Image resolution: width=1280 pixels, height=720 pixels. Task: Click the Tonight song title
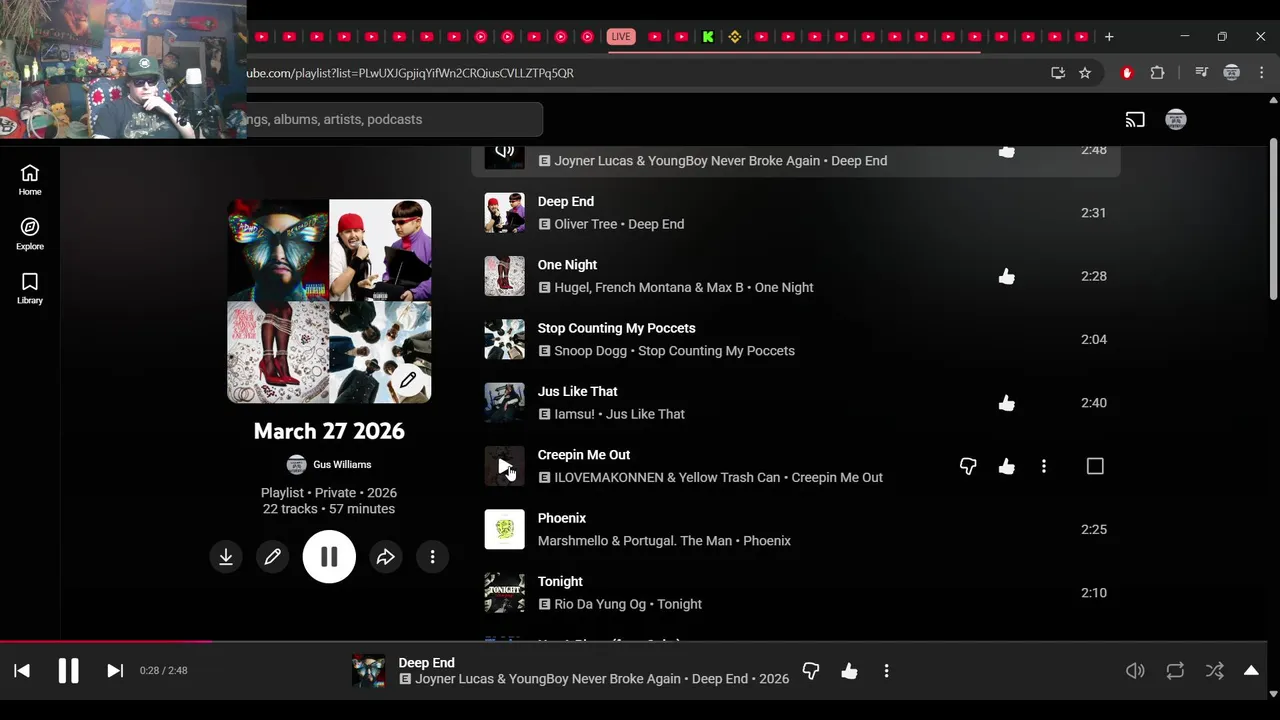560,581
